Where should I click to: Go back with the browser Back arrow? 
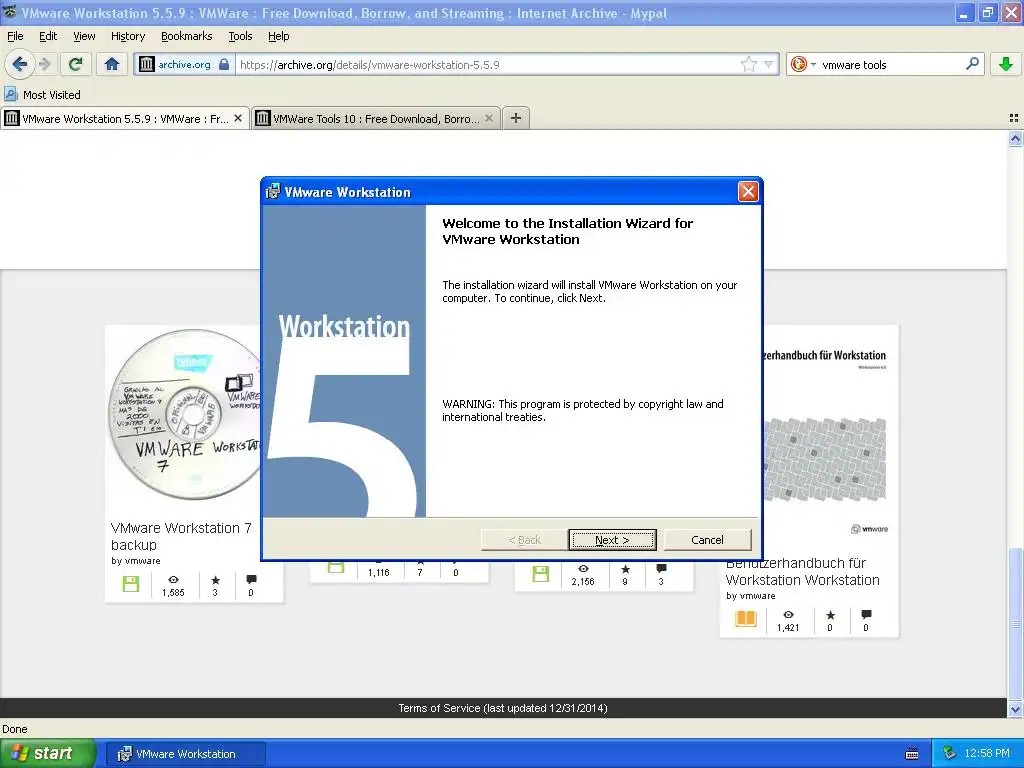(x=19, y=64)
